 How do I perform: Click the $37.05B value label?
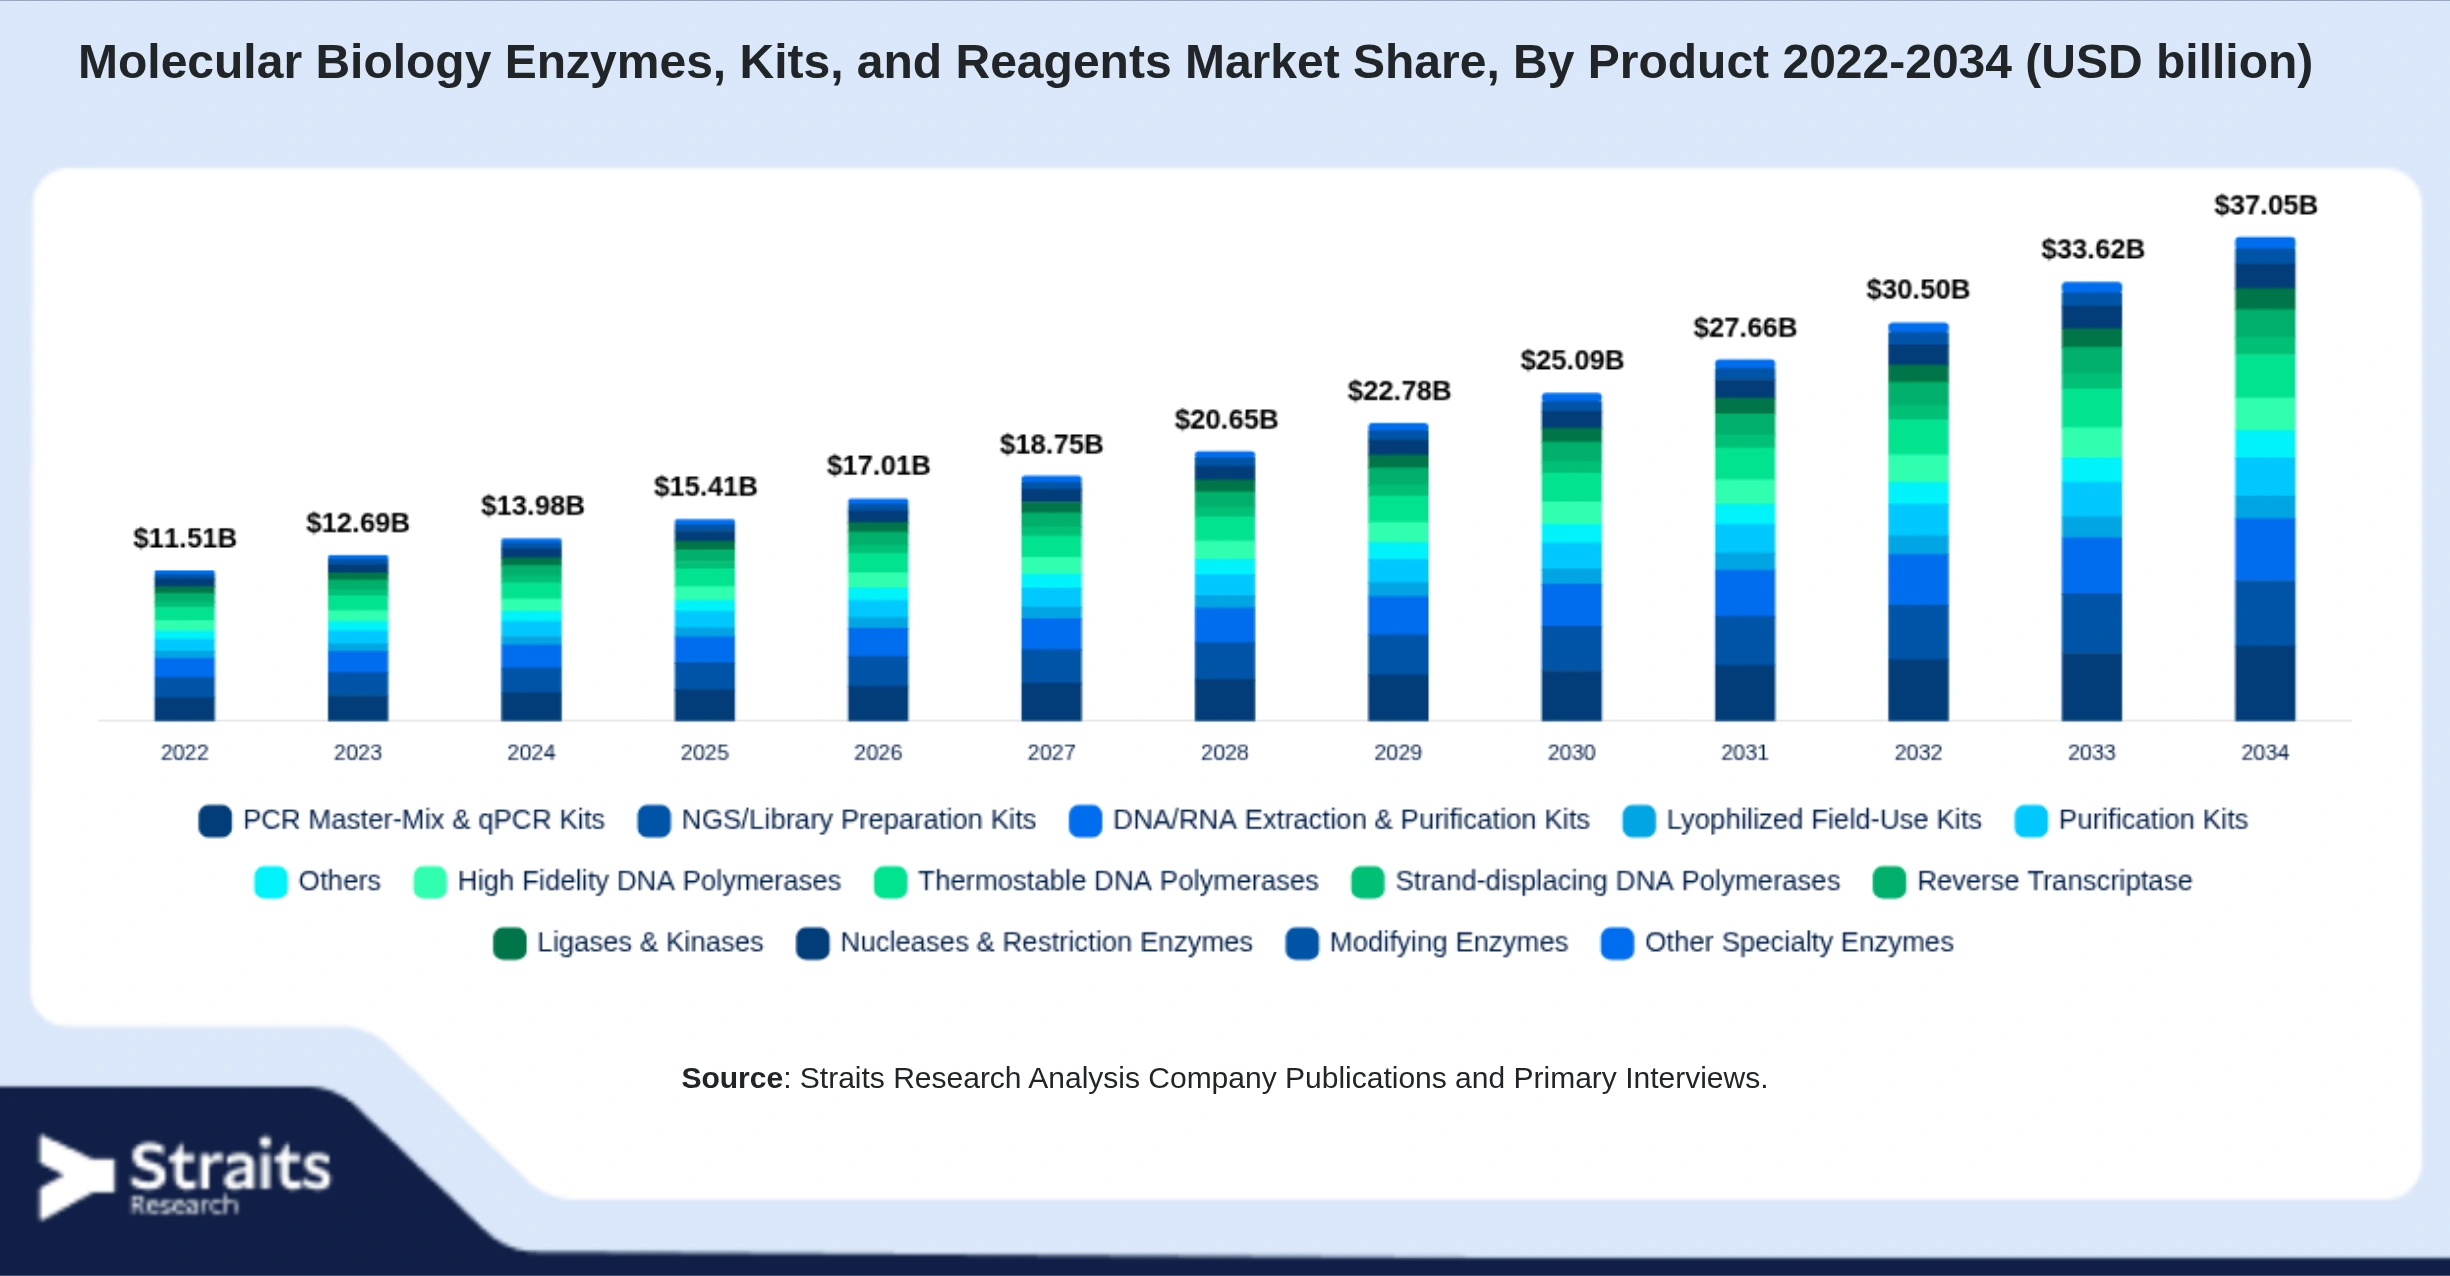(x=2266, y=205)
